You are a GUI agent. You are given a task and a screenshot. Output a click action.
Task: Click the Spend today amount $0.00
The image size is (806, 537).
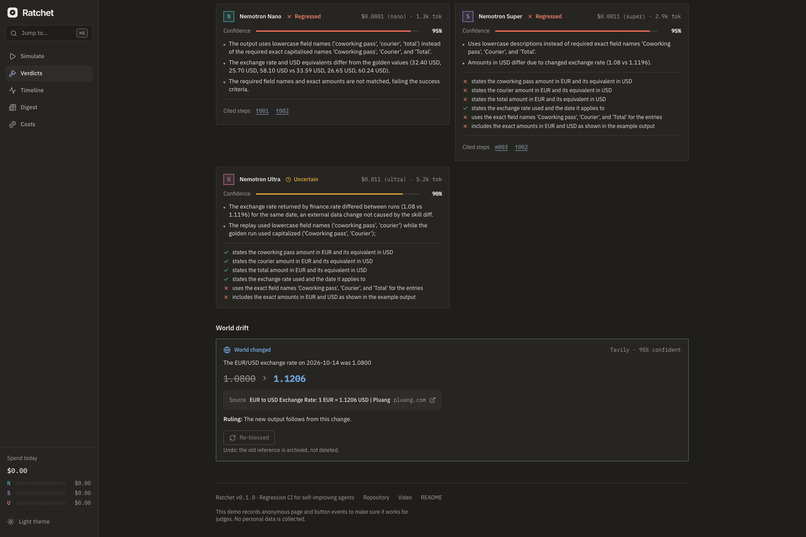tap(17, 471)
